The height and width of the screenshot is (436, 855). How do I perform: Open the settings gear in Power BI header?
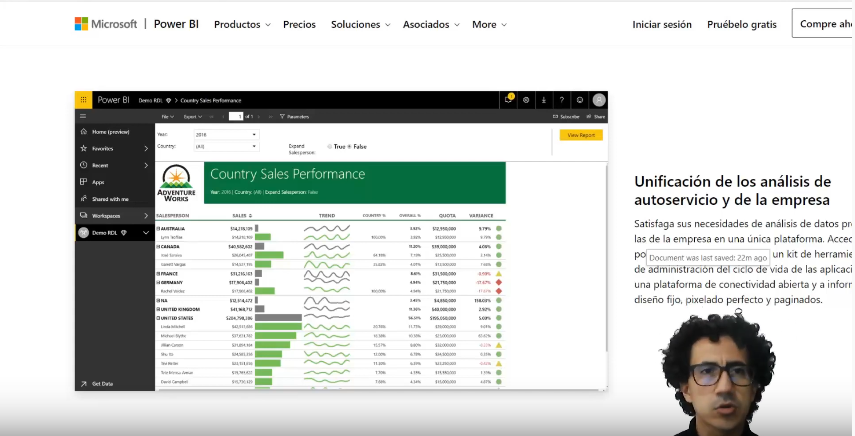pyautogui.click(x=526, y=100)
